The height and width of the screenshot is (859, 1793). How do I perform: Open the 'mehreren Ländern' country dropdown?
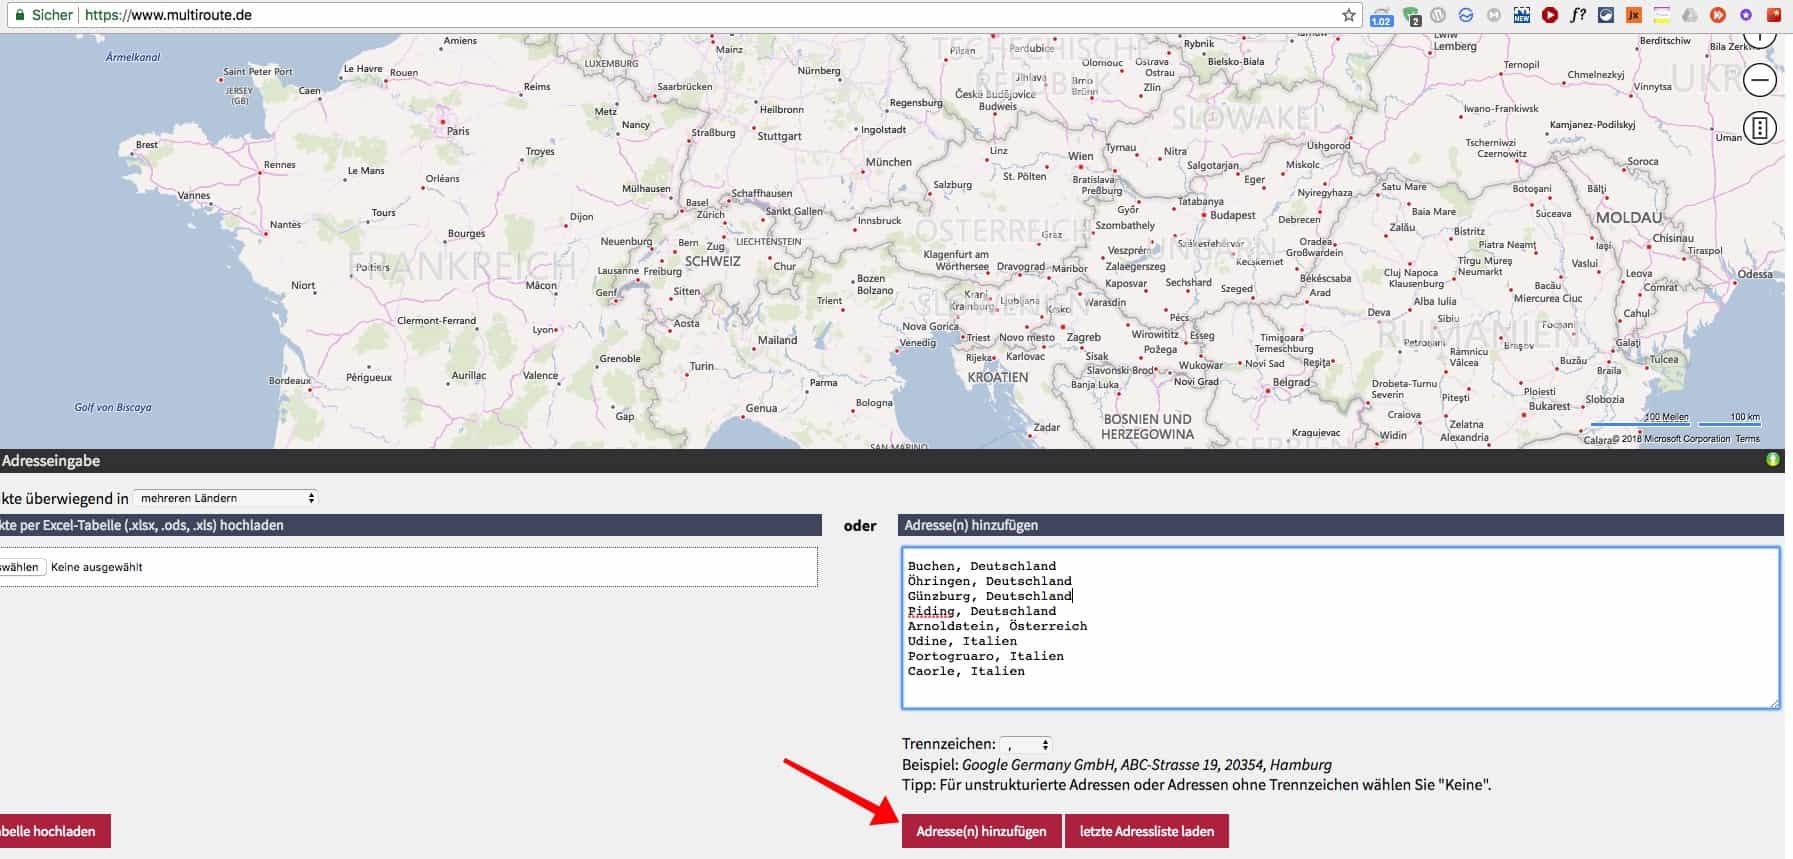(x=226, y=498)
